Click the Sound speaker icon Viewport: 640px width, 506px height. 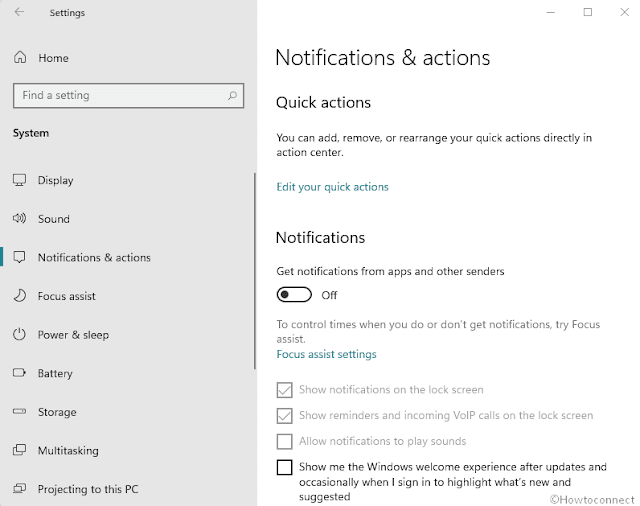pyautogui.click(x=19, y=218)
